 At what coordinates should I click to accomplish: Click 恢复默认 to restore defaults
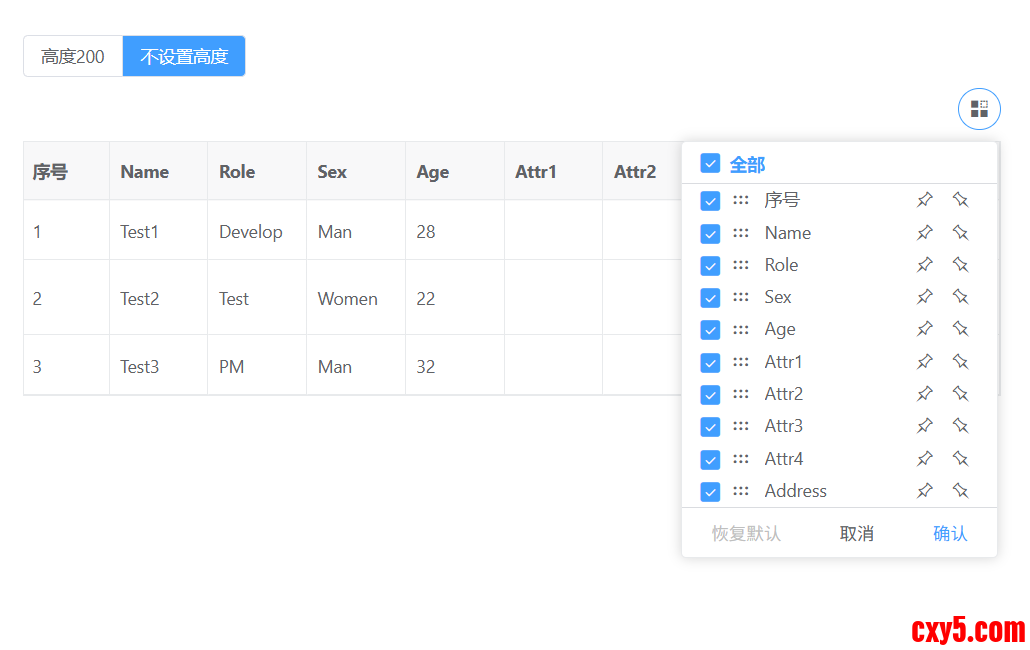[x=746, y=534]
